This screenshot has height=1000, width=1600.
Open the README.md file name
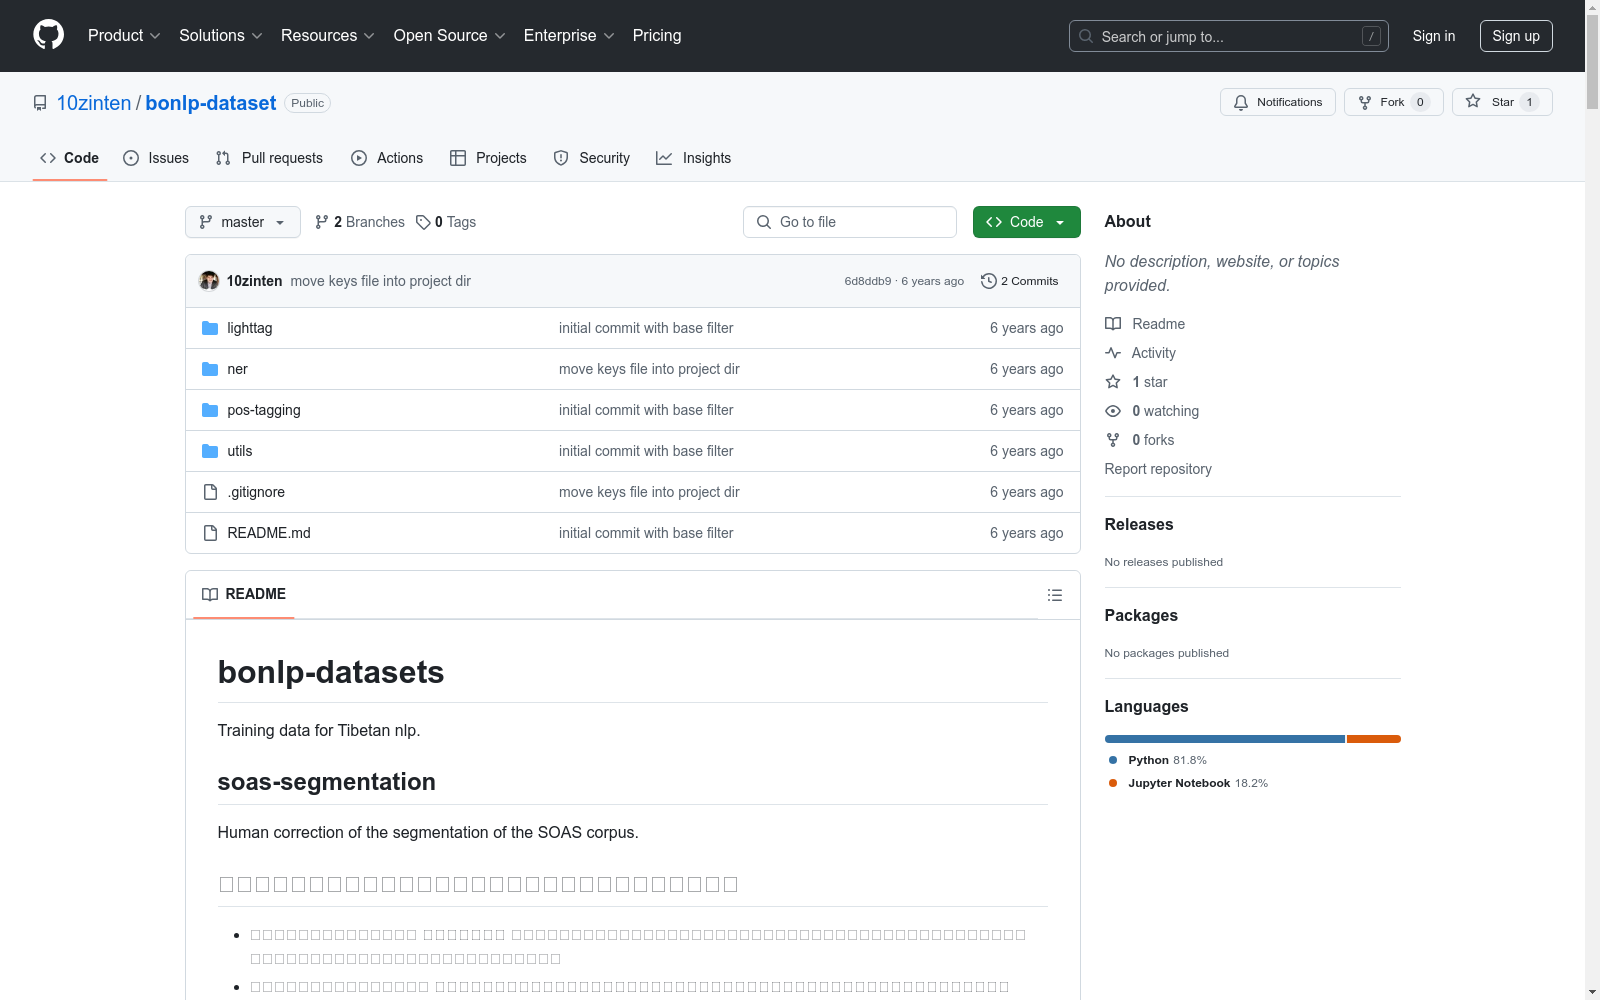pos(269,533)
